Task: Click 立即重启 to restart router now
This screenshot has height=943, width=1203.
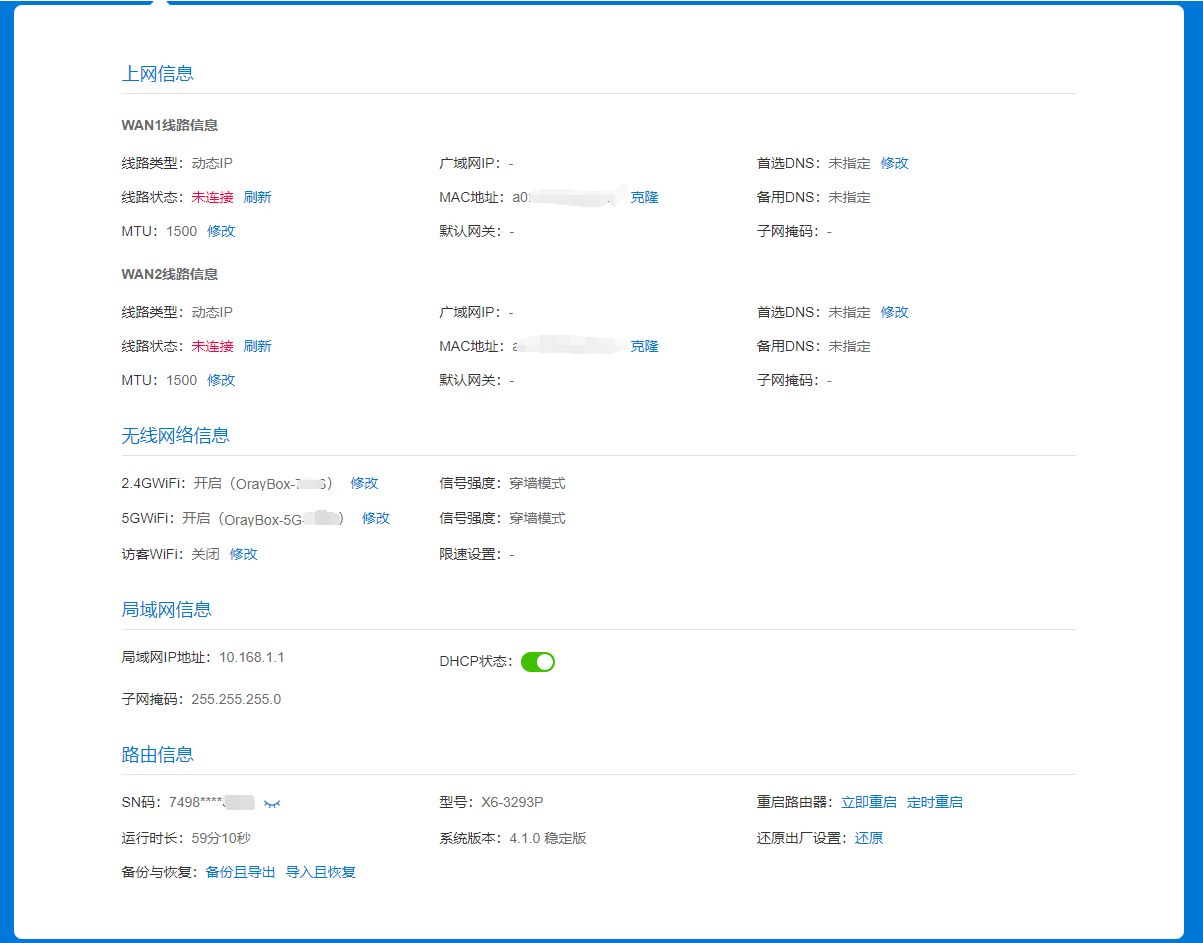Action: click(x=868, y=802)
